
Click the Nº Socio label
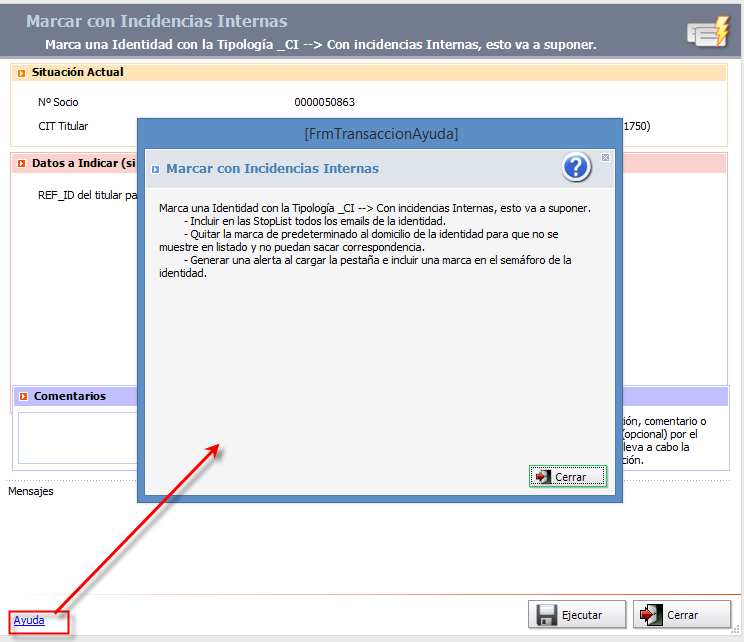coord(58,102)
